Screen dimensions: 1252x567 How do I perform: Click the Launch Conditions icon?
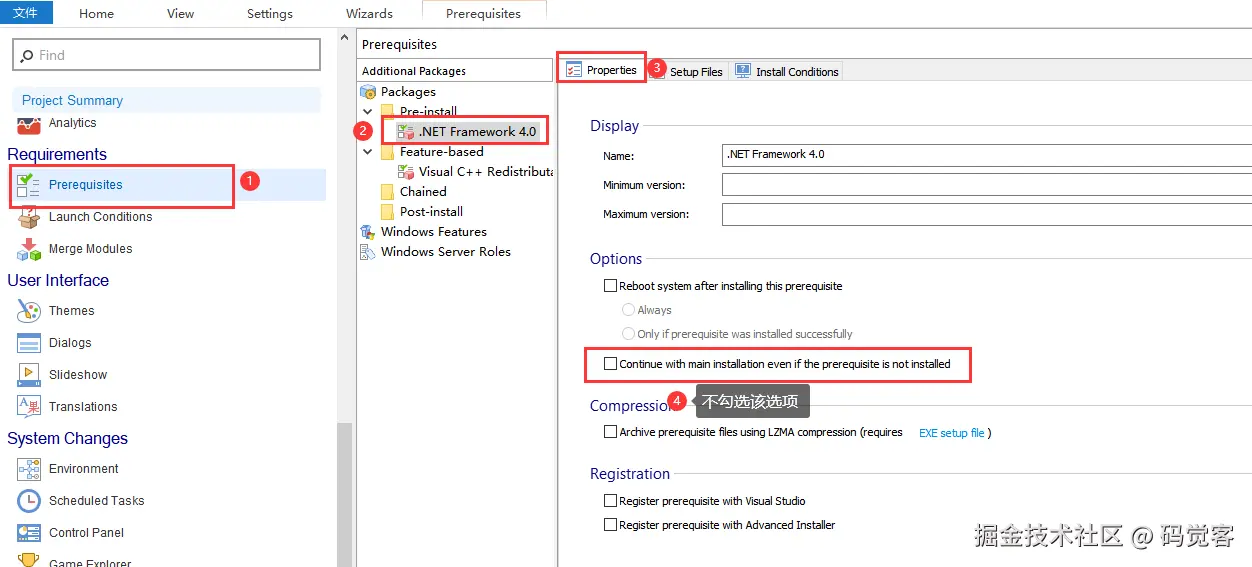[x=29, y=217]
